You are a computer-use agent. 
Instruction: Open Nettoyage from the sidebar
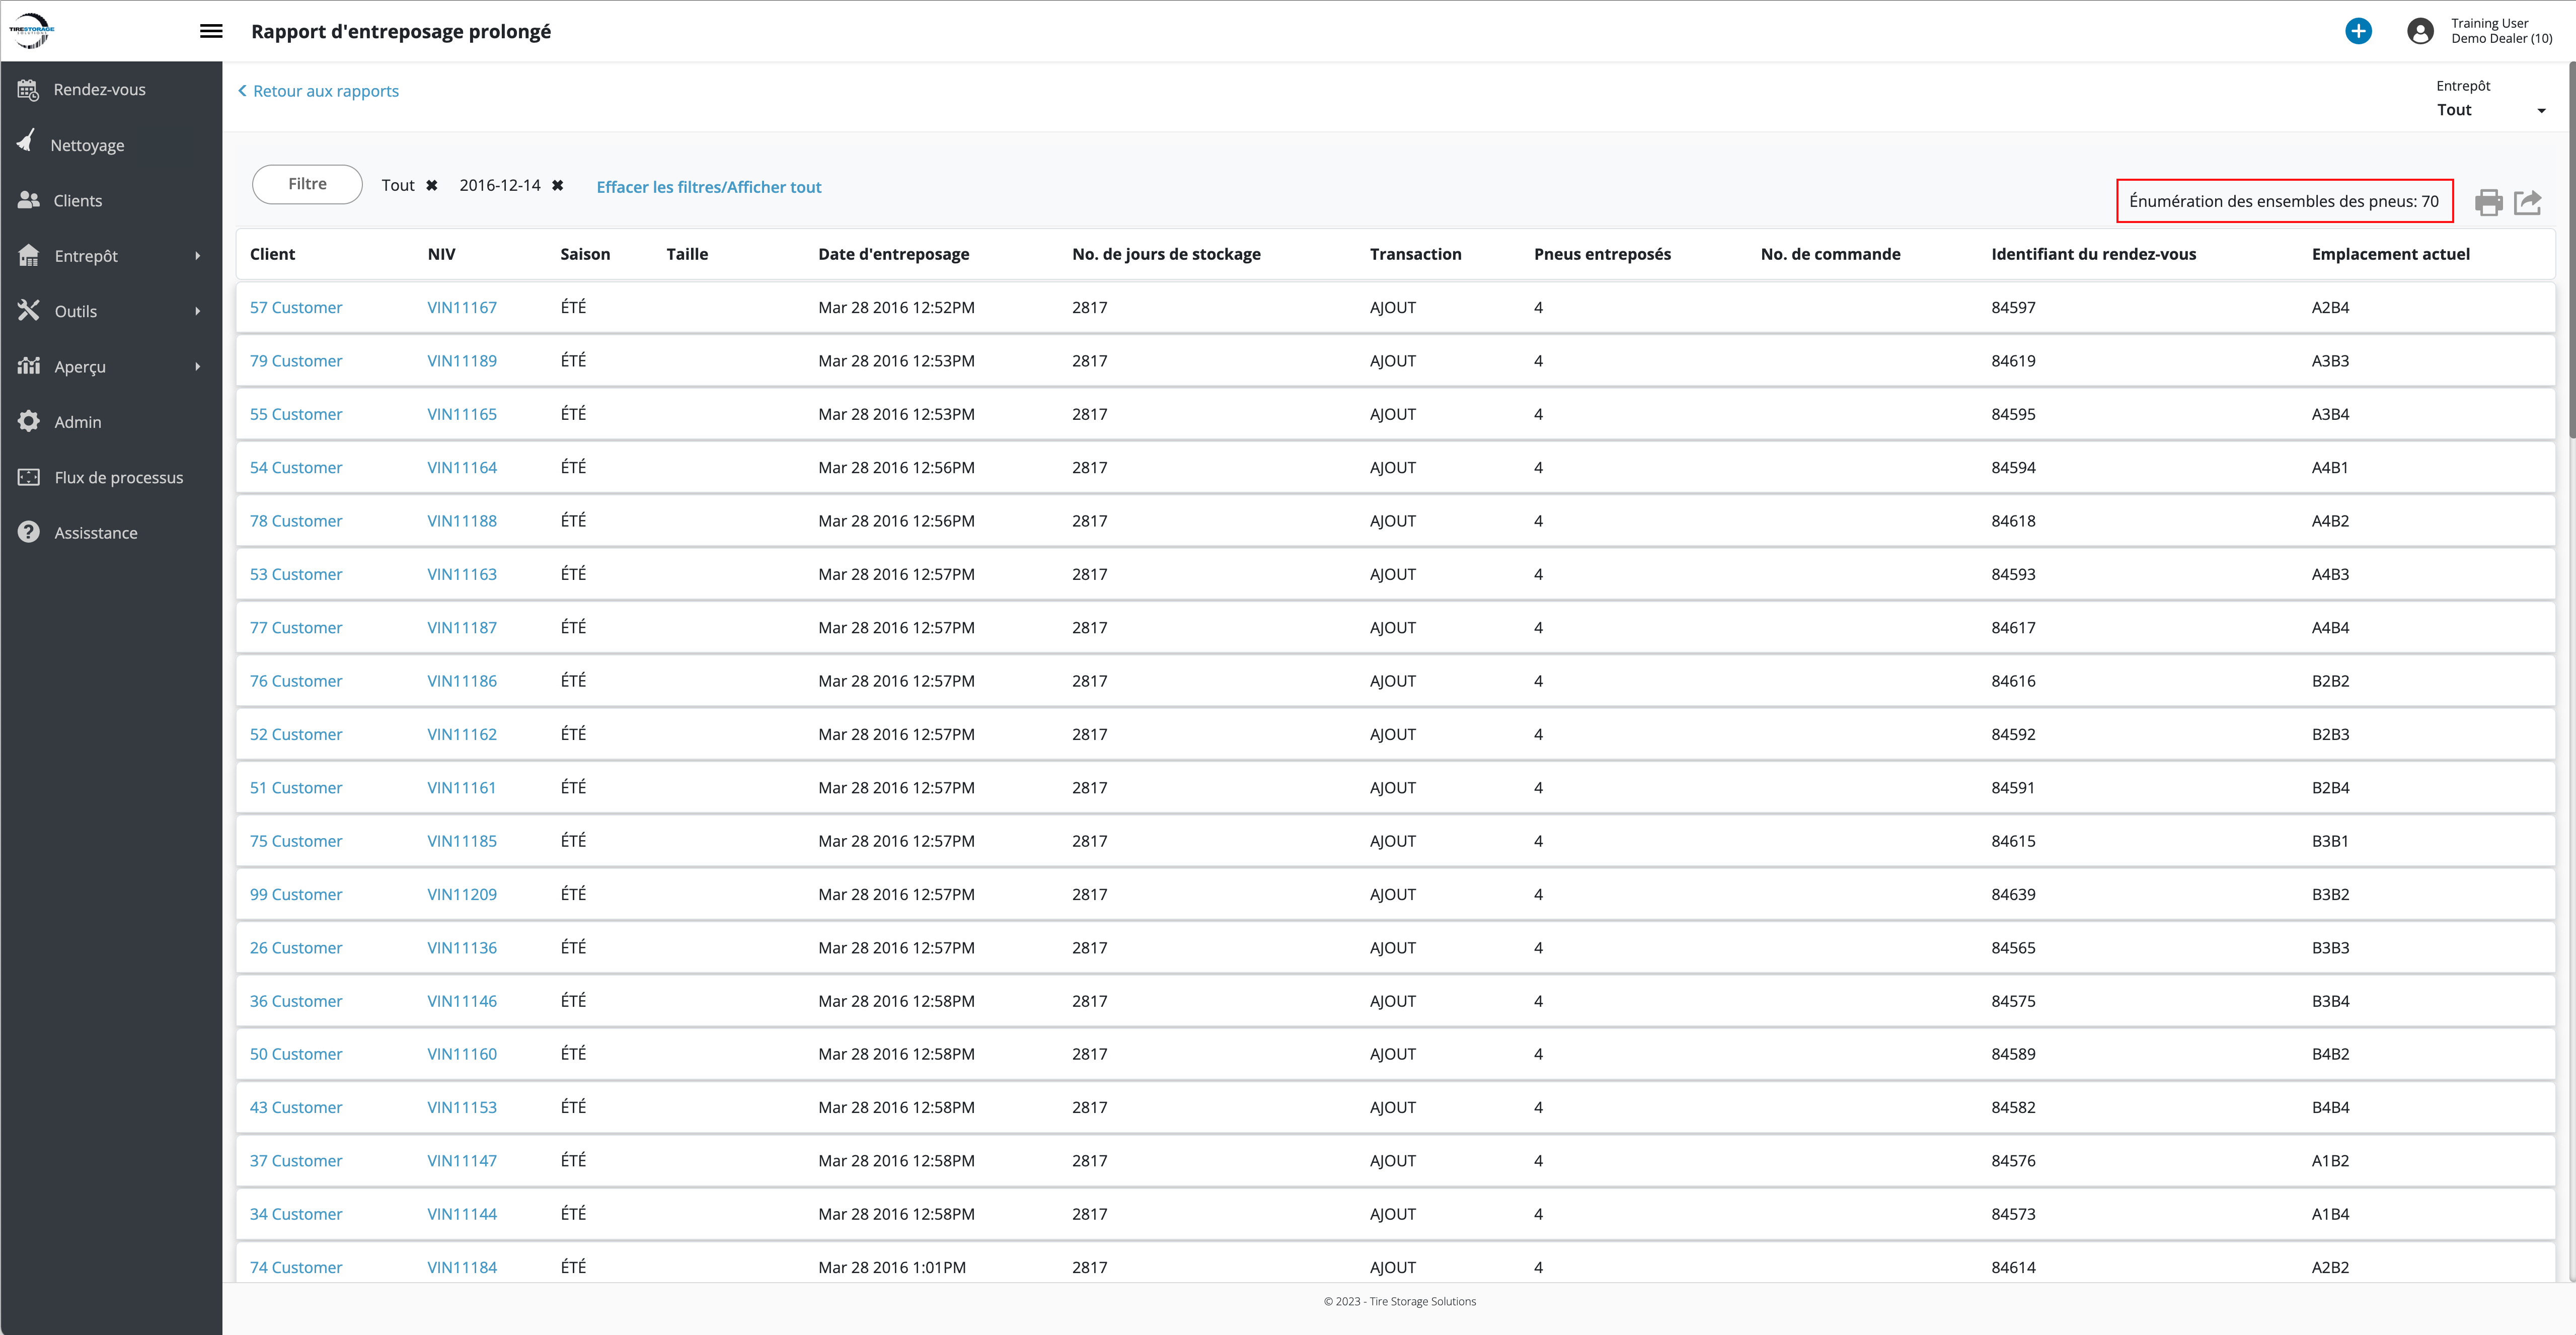(87, 145)
